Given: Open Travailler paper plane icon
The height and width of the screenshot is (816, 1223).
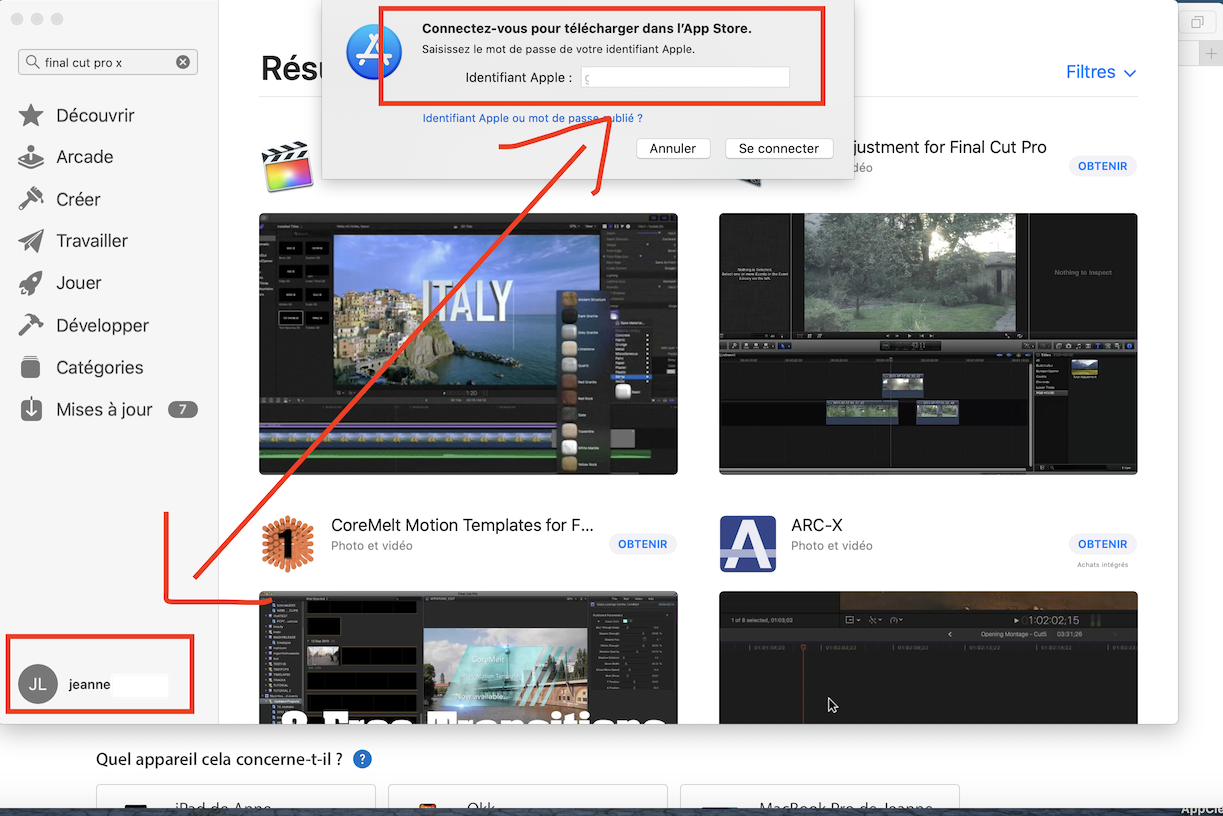Looking at the screenshot, I should pos(31,242).
